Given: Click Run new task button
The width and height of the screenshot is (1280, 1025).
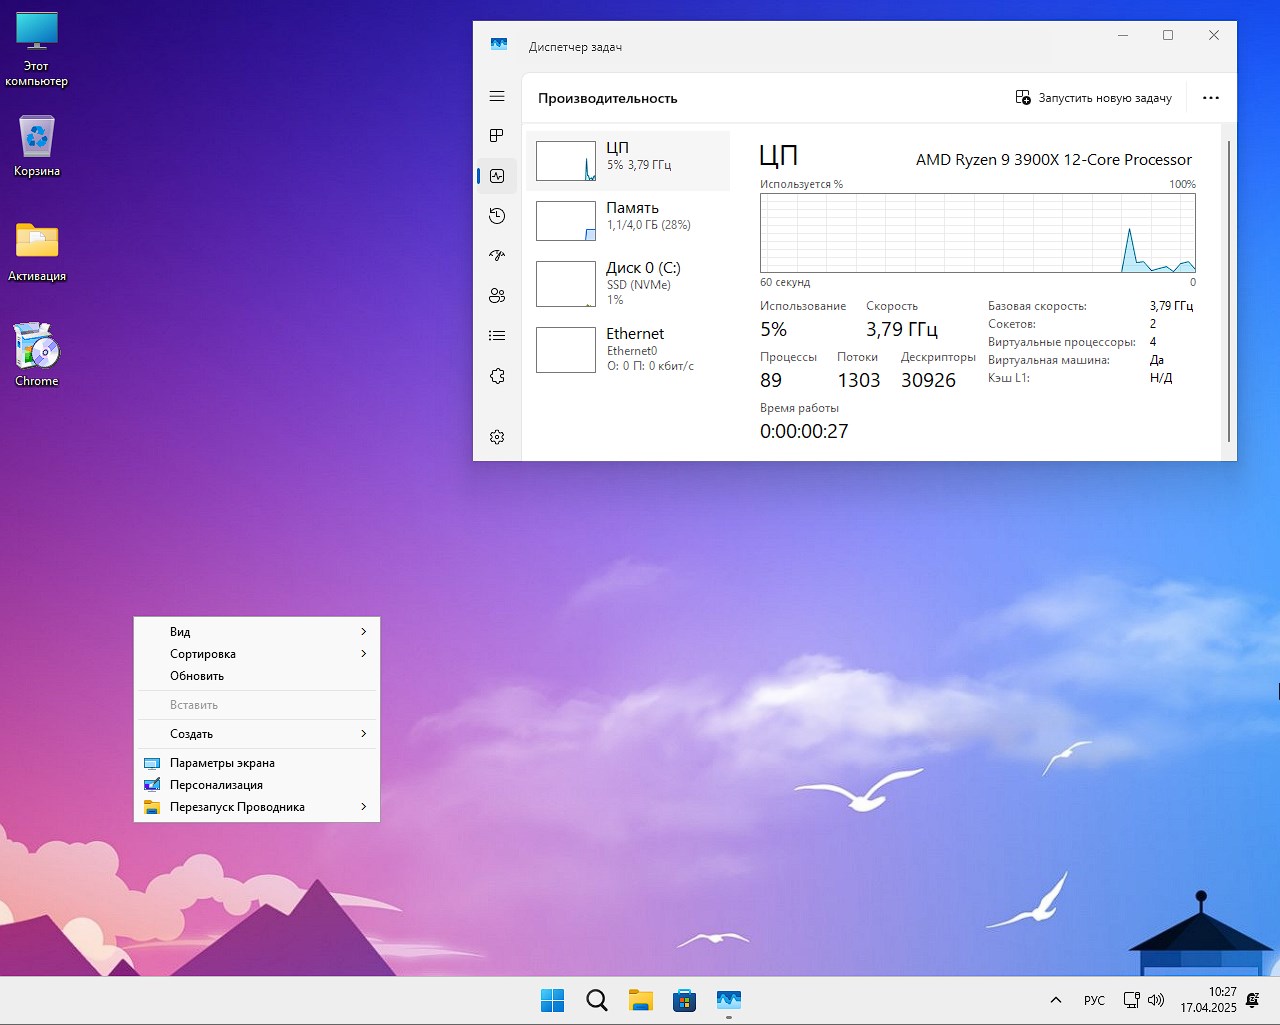Looking at the screenshot, I should [x=1093, y=98].
